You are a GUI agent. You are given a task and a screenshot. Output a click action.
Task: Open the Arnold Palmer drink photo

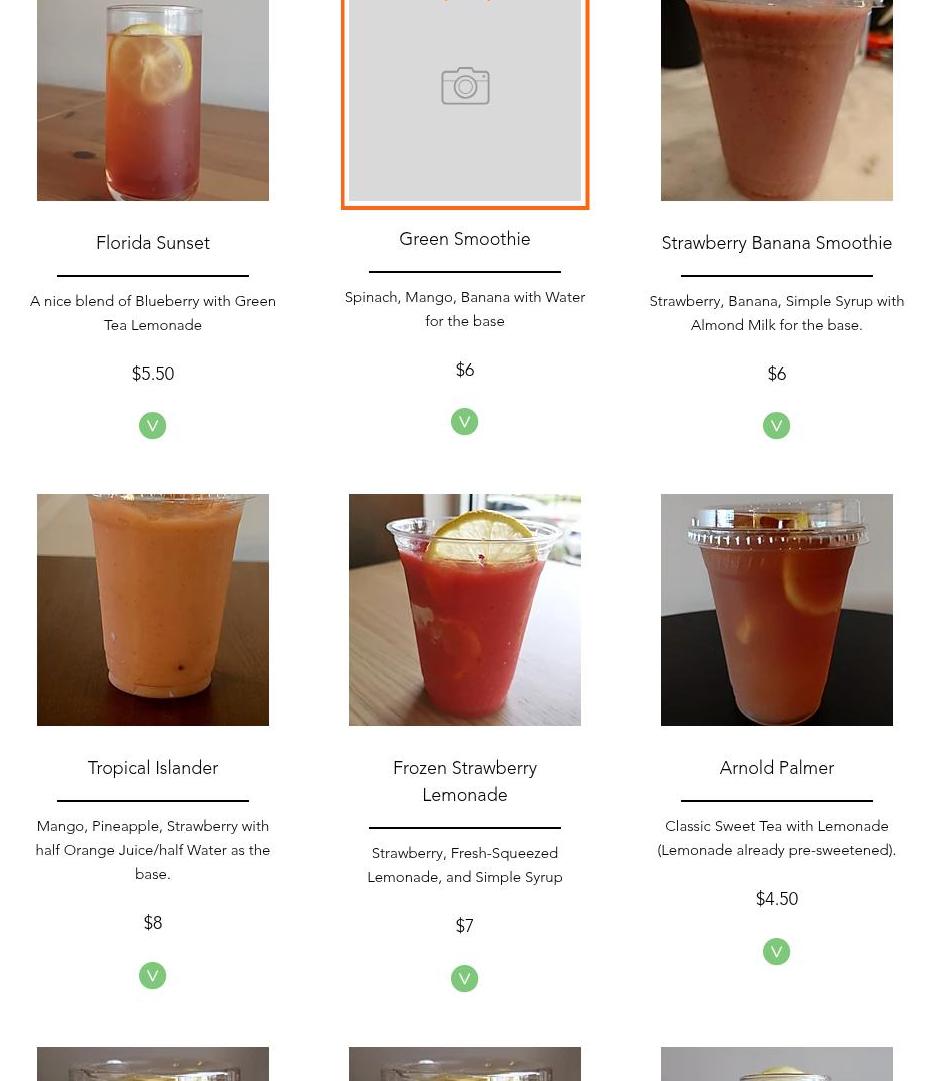pyautogui.click(x=776, y=609)
